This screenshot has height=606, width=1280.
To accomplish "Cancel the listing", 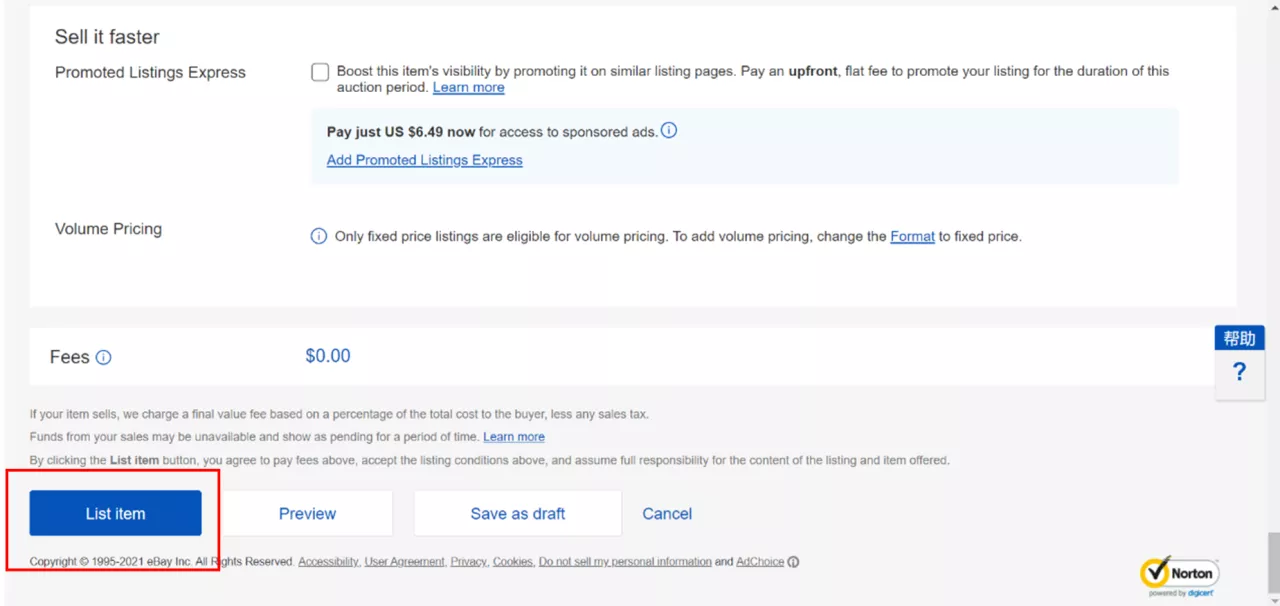I will (667, 514).
